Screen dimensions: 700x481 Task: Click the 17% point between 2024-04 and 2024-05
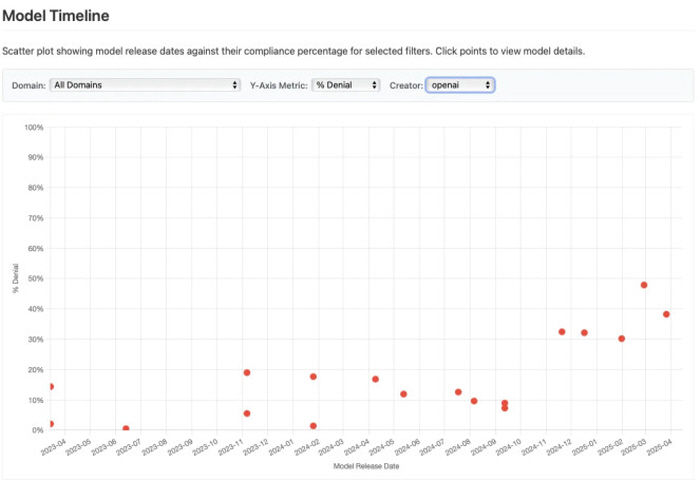point(375,380)
